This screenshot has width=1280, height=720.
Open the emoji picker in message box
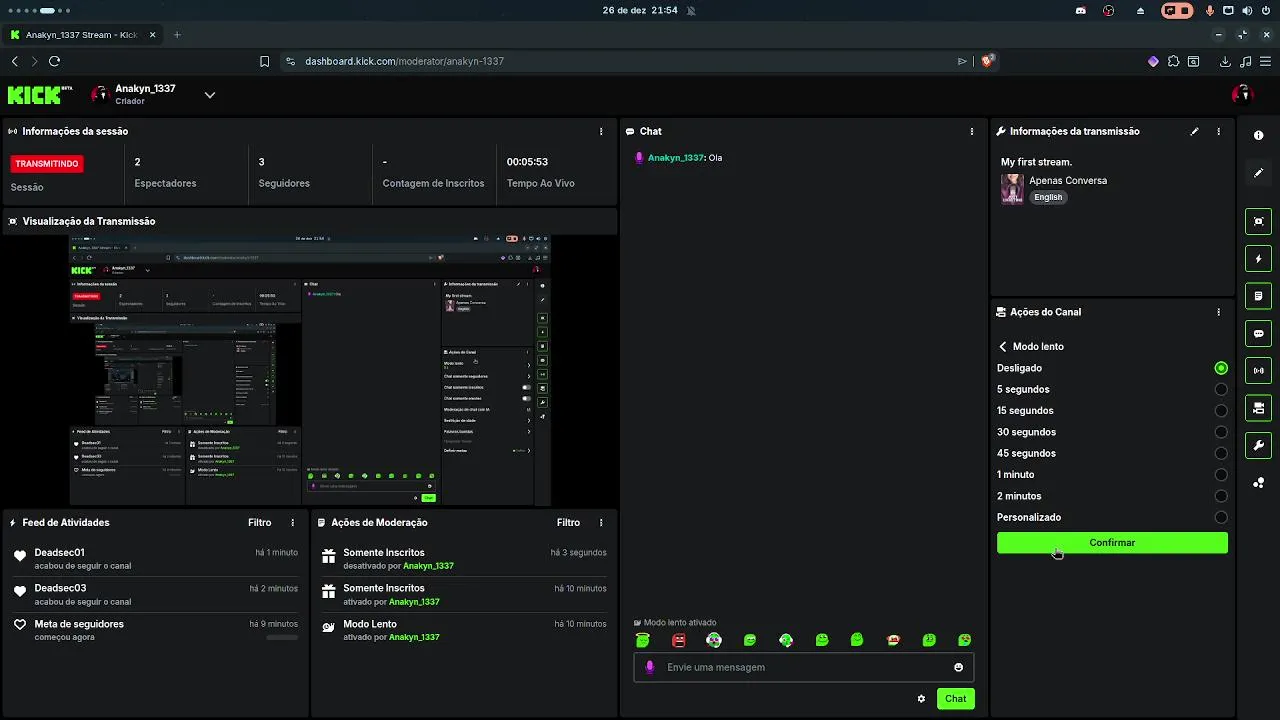pos(958,667)
